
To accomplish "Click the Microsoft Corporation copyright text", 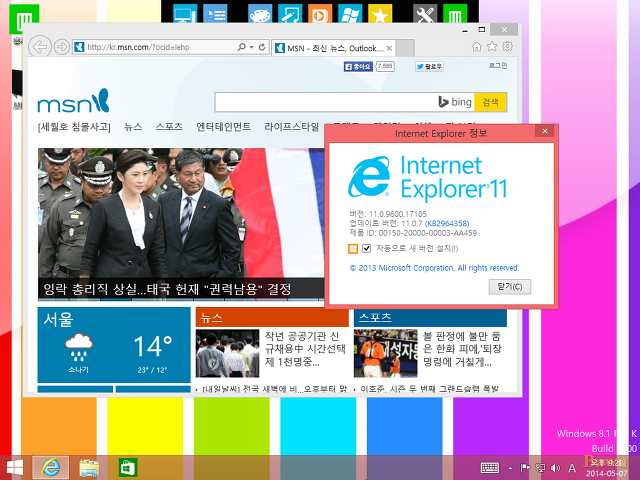I will click(x=434, y=268).
